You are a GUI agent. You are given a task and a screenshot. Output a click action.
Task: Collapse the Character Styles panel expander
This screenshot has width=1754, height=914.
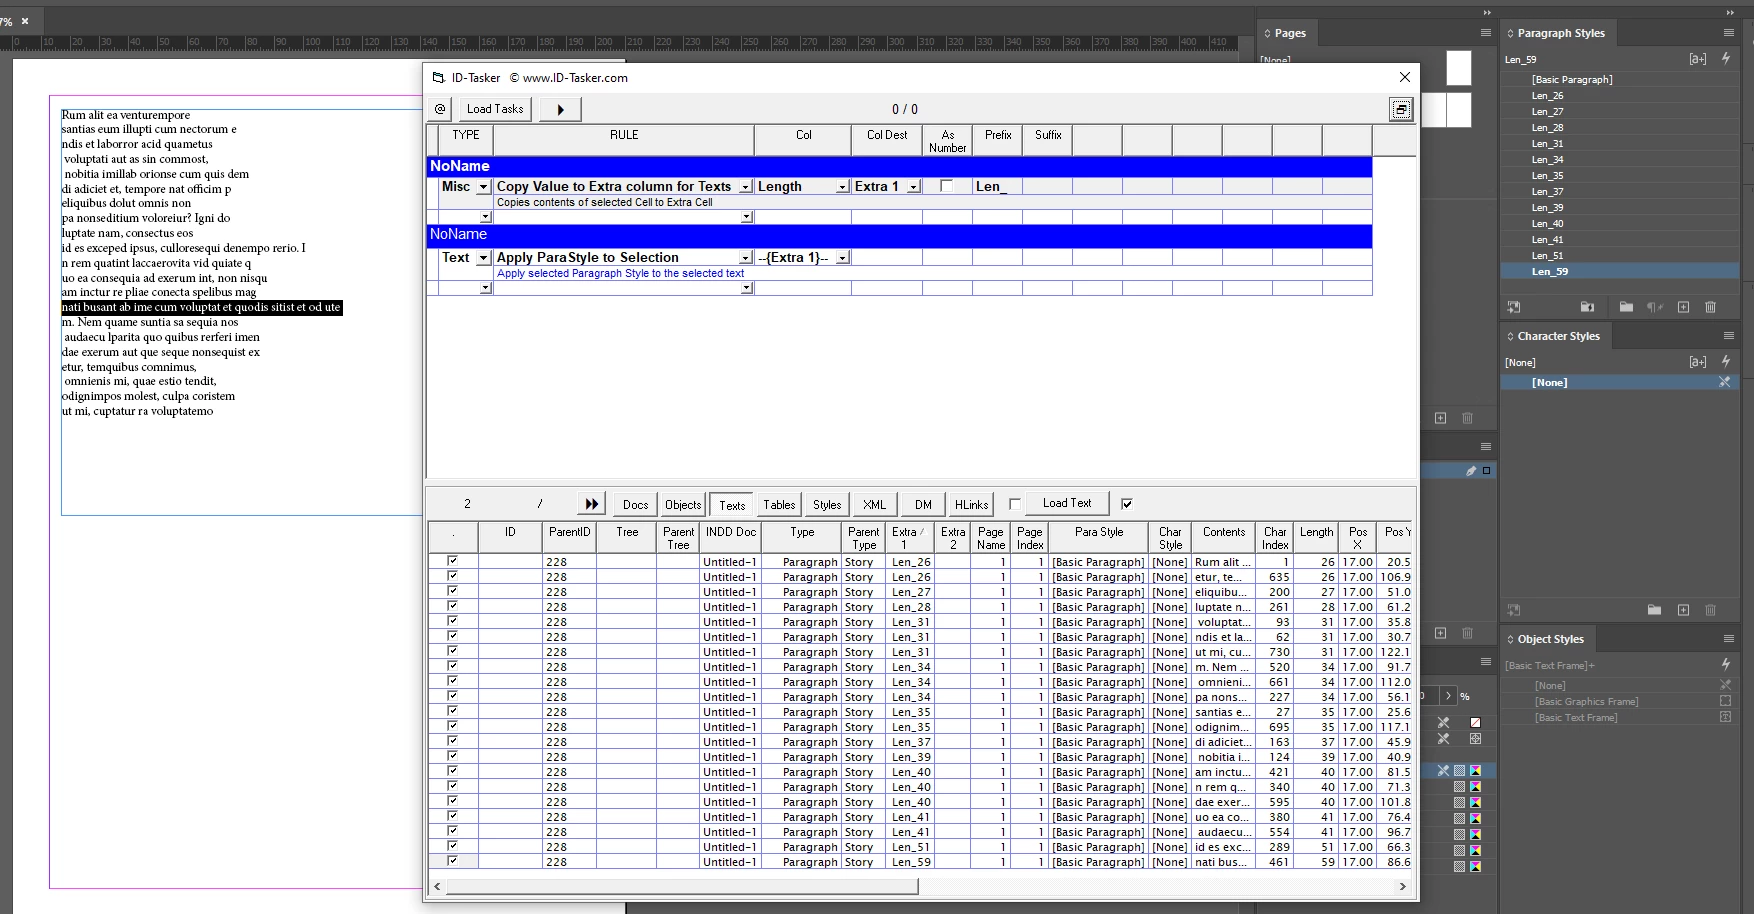point(1510,336)
